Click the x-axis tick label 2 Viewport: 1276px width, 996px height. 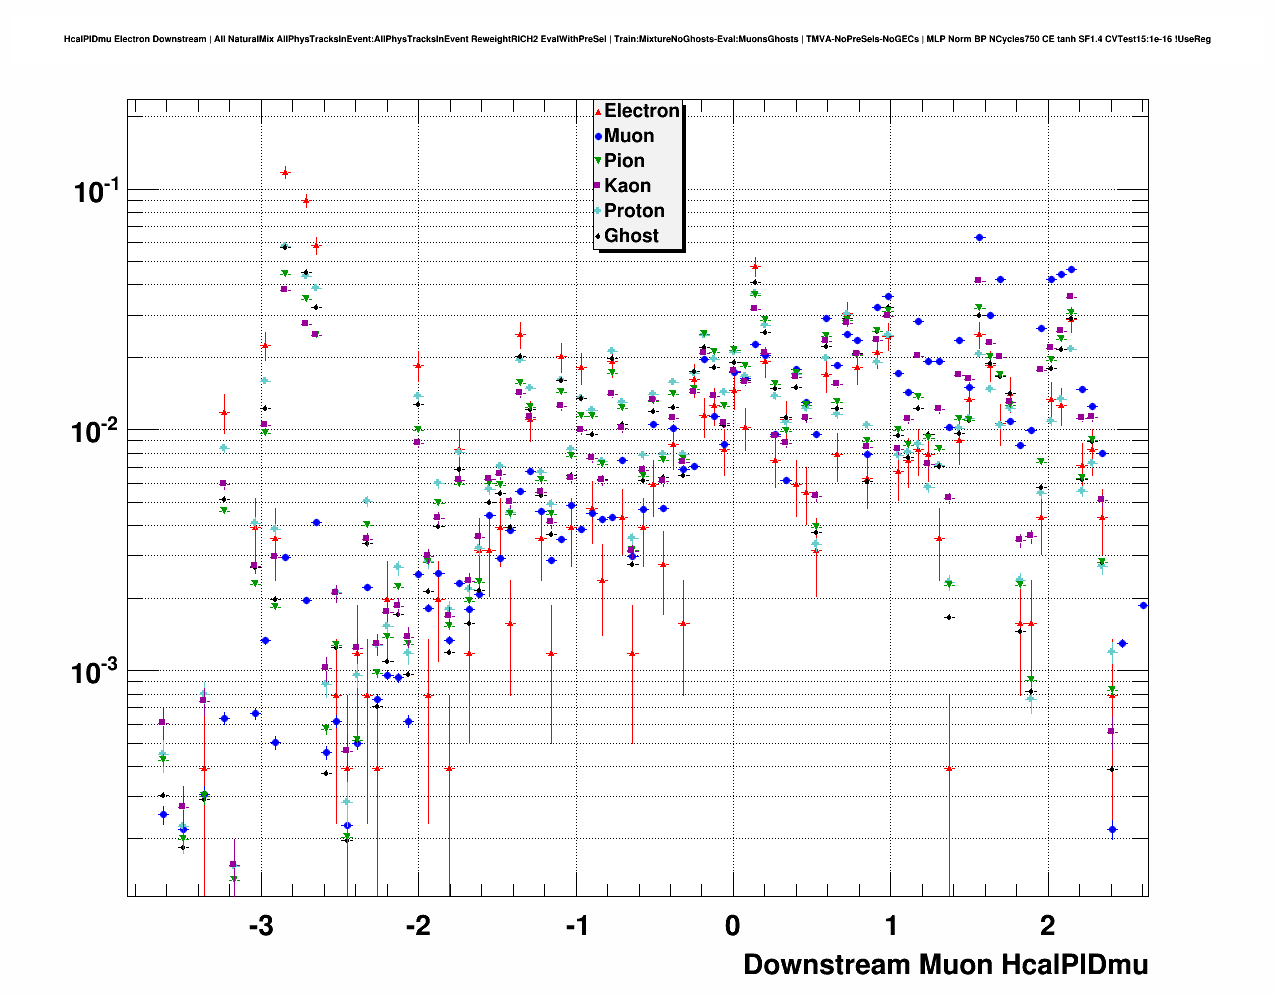click(x=1048, y=926)
